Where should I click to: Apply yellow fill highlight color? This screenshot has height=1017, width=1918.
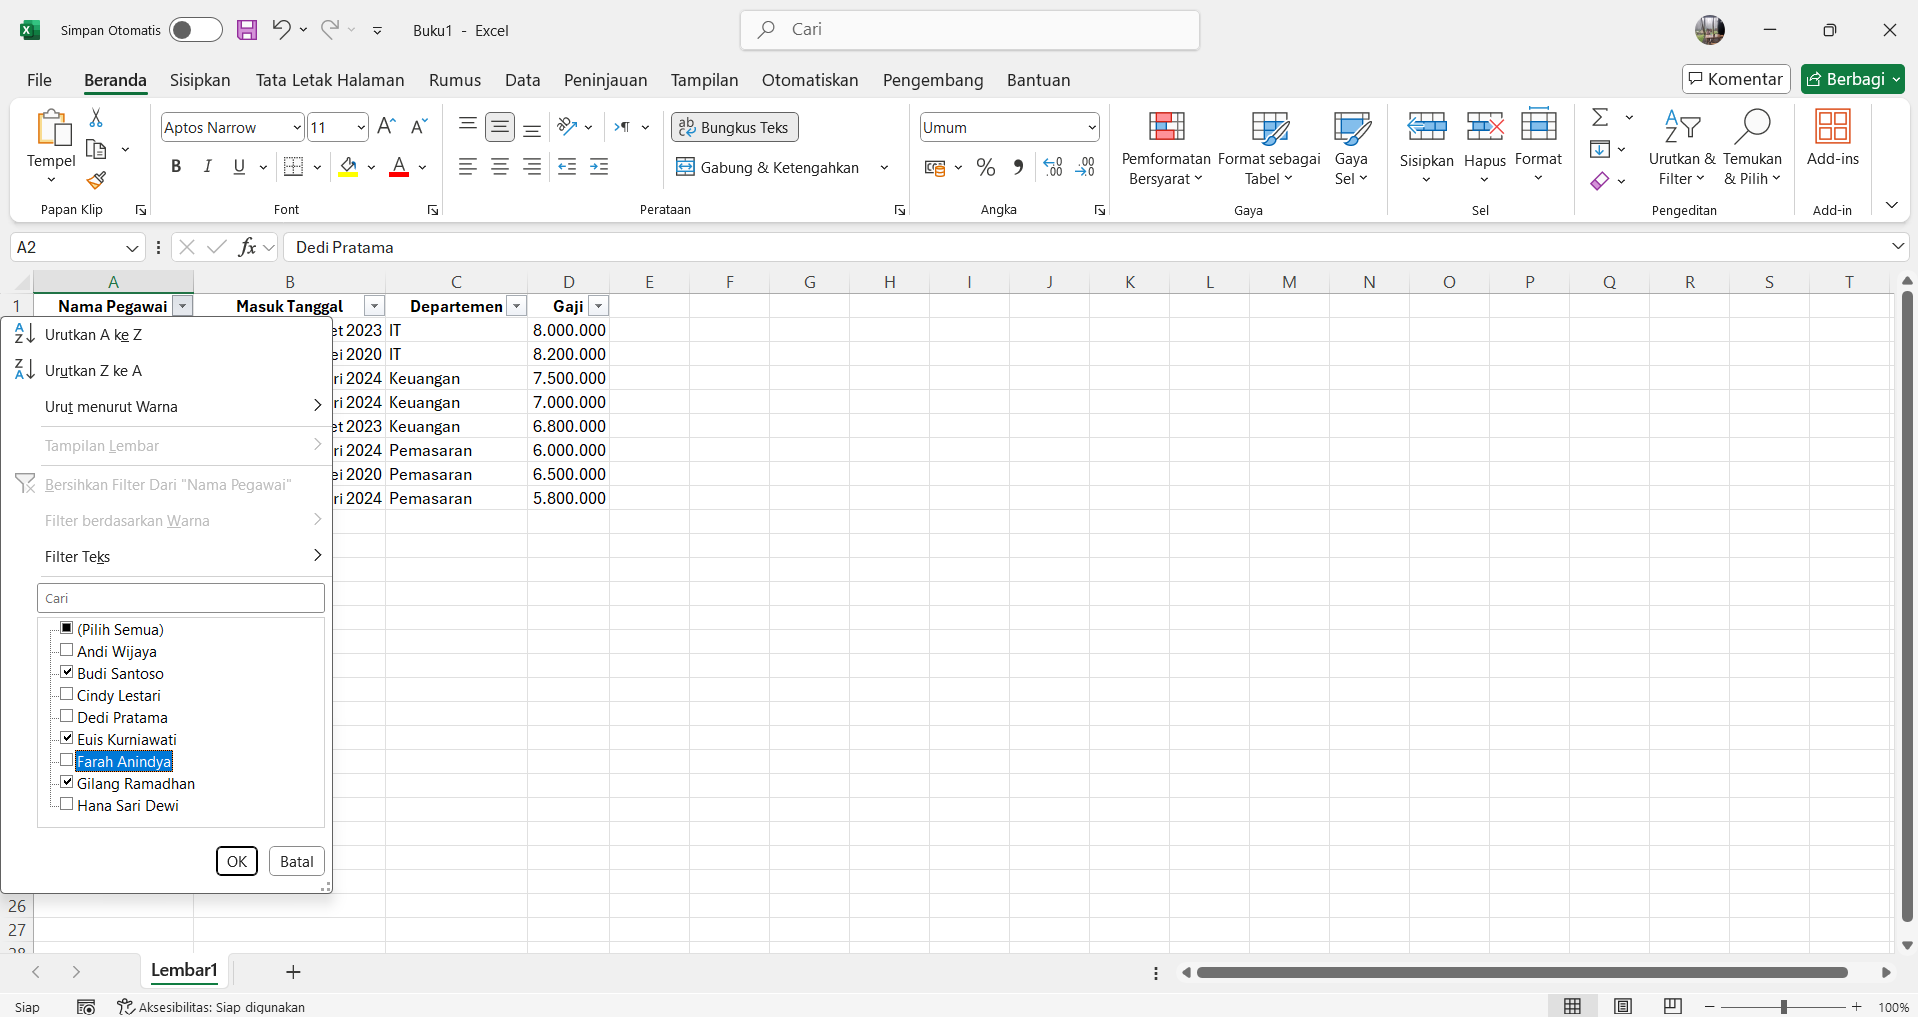[348, 167]
